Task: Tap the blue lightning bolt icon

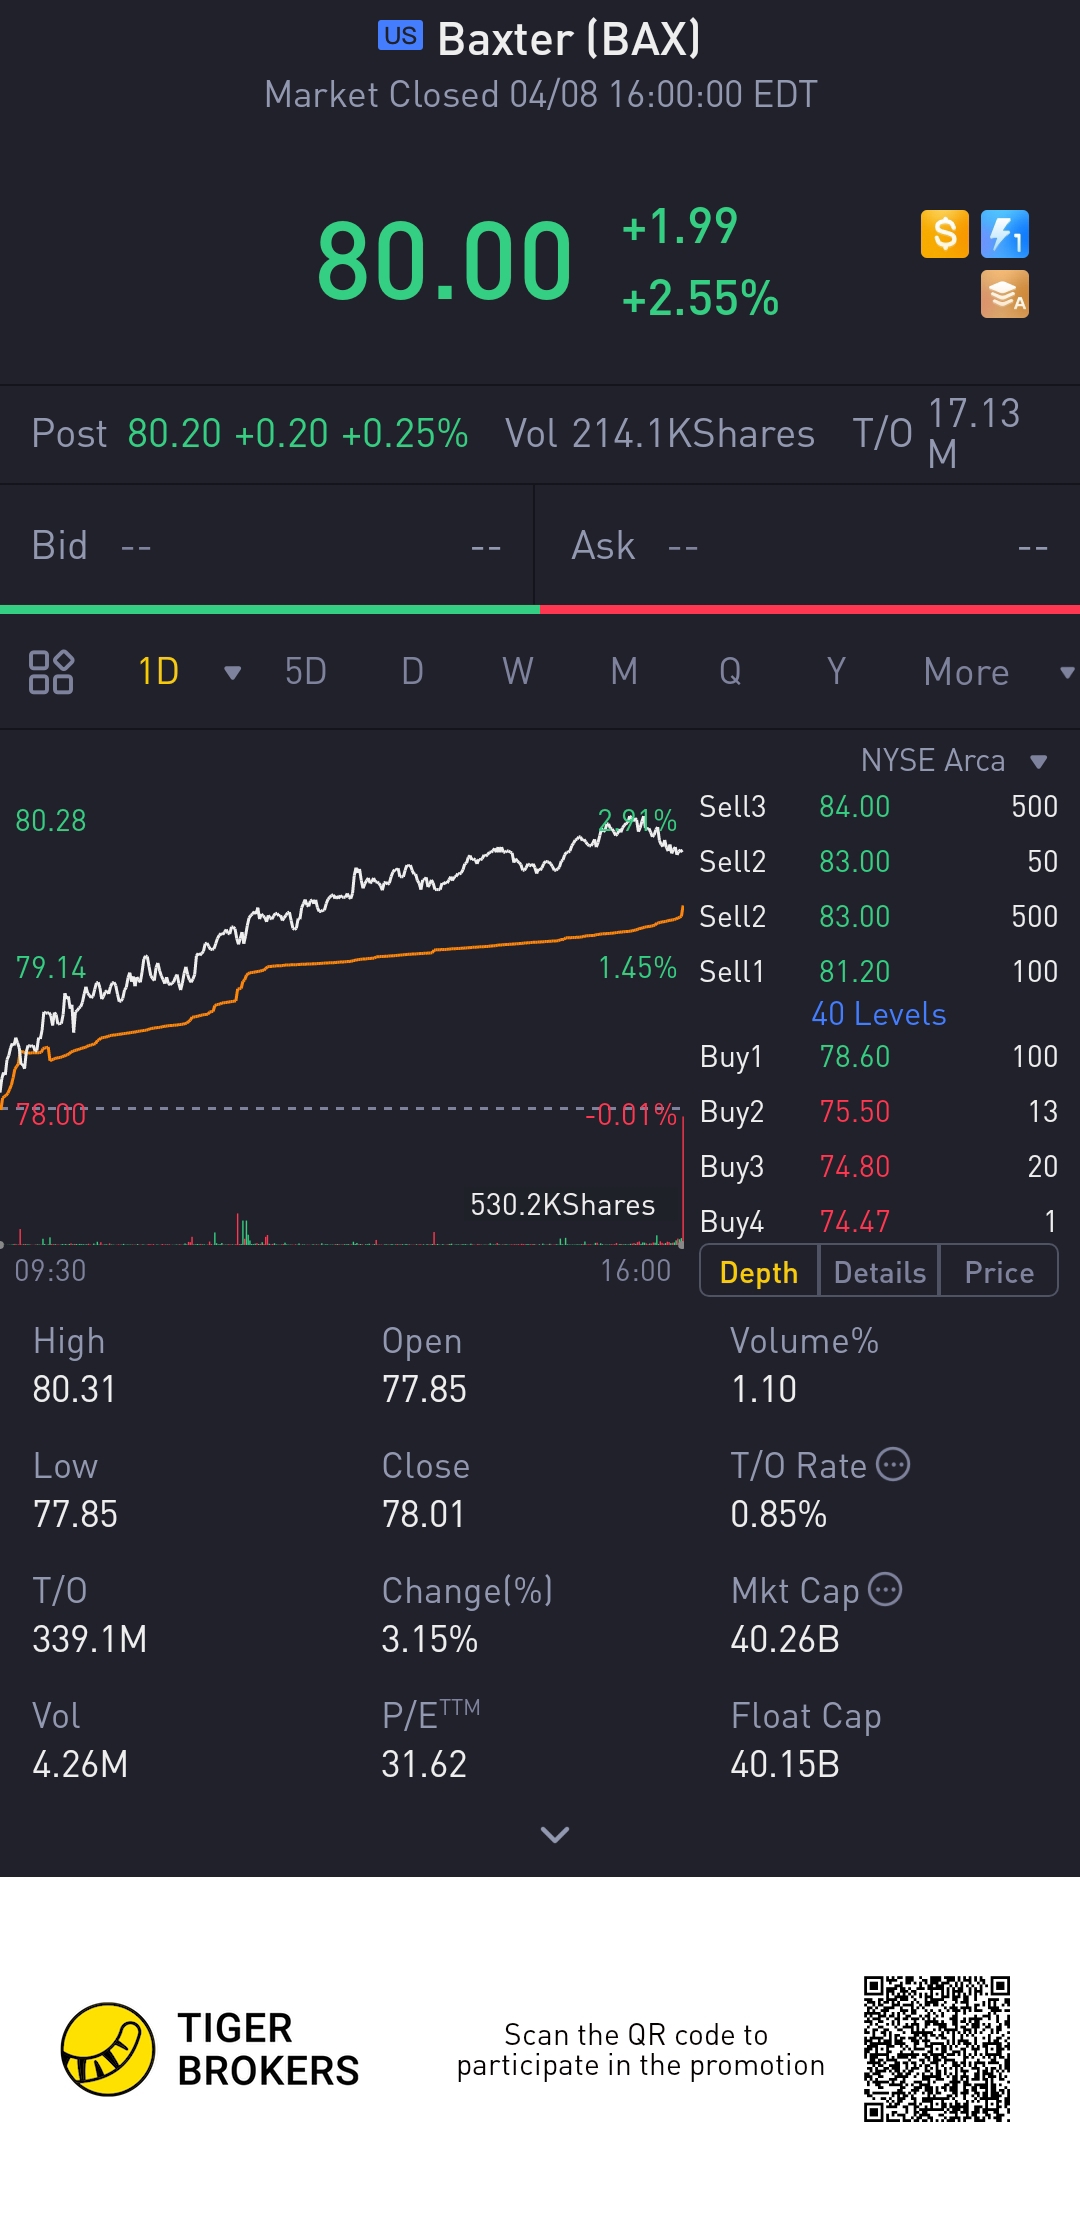Action: [1004, 234]
